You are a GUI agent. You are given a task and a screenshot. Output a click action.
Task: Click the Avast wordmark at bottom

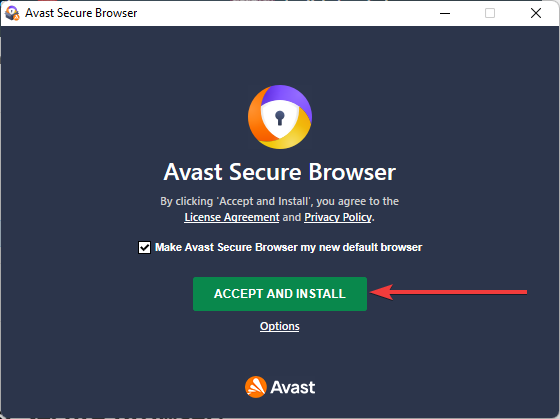coord(293,387)
